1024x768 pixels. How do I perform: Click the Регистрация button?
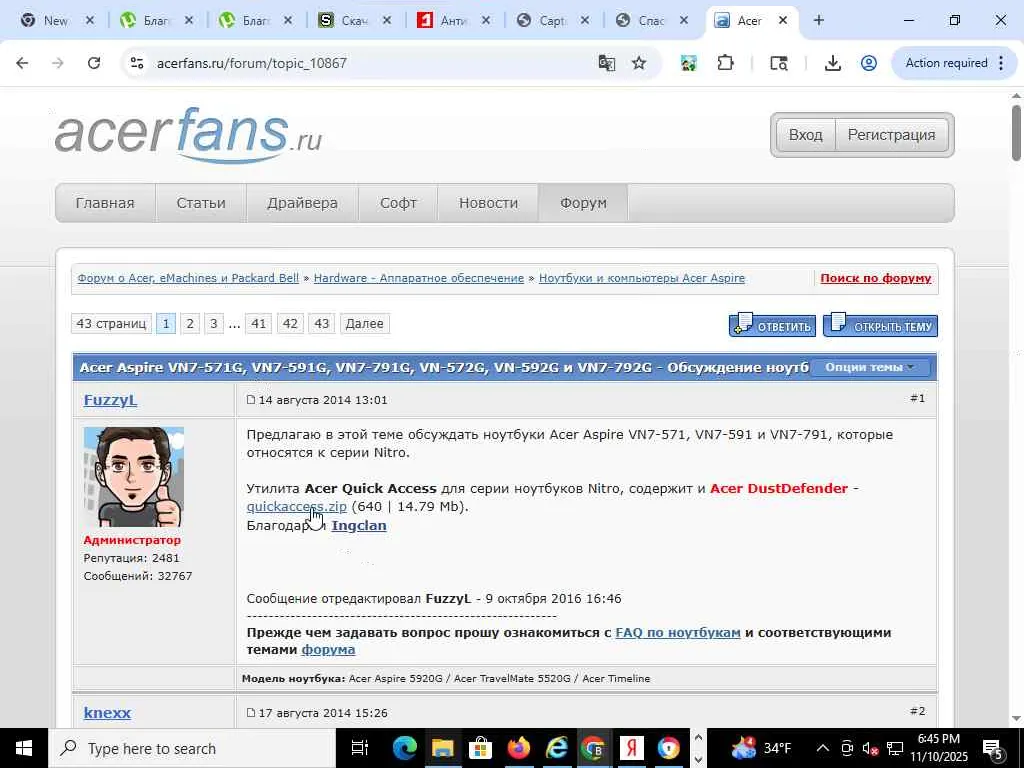tap(891, 135)
